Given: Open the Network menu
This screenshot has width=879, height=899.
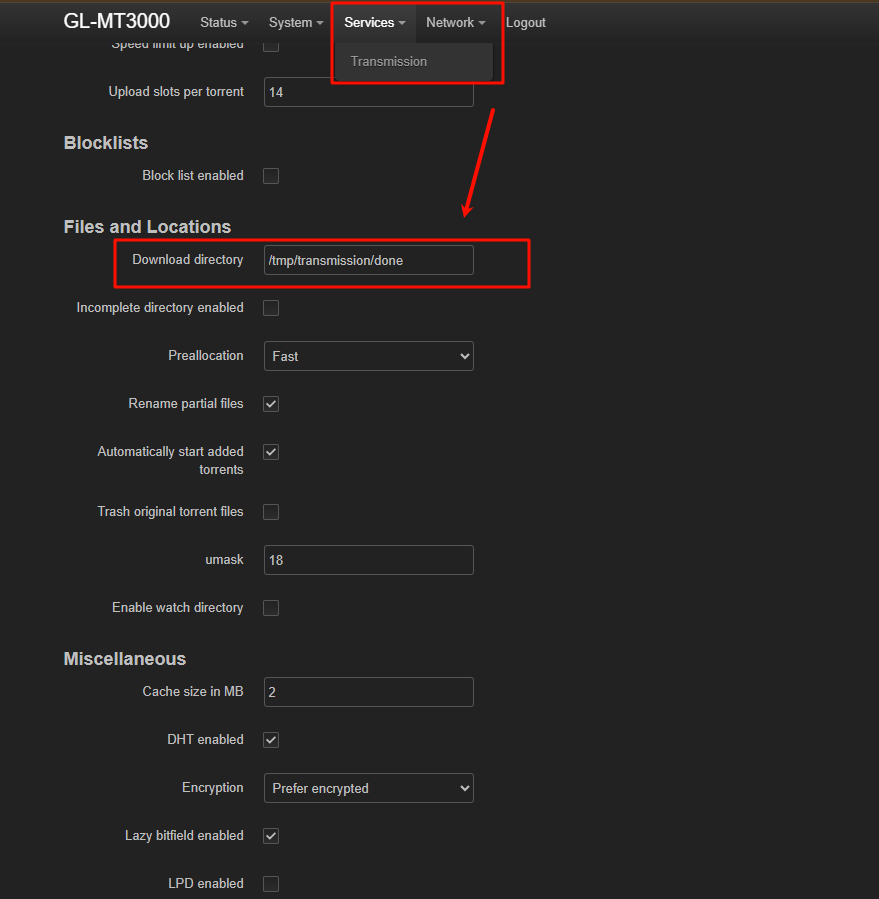Looking at the screenshot, I should [455, 22].
